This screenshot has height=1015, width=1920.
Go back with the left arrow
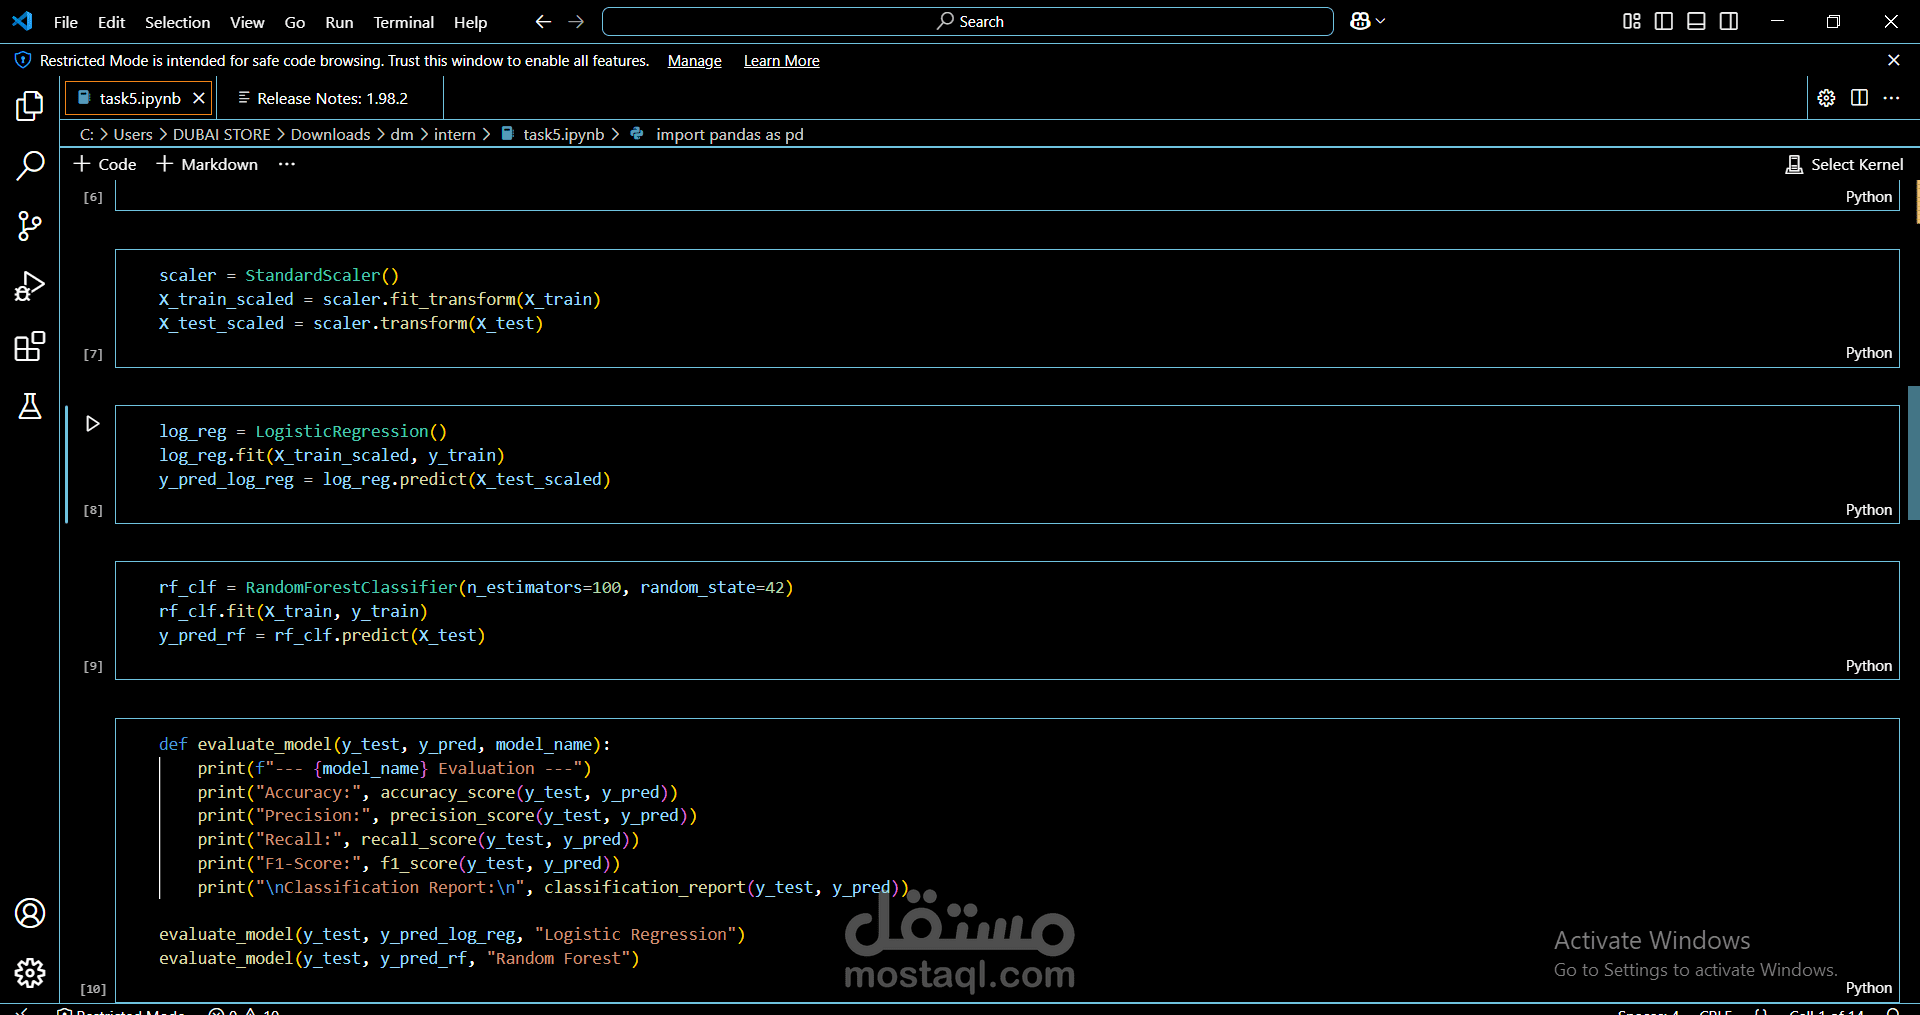[x=543, y=21]
